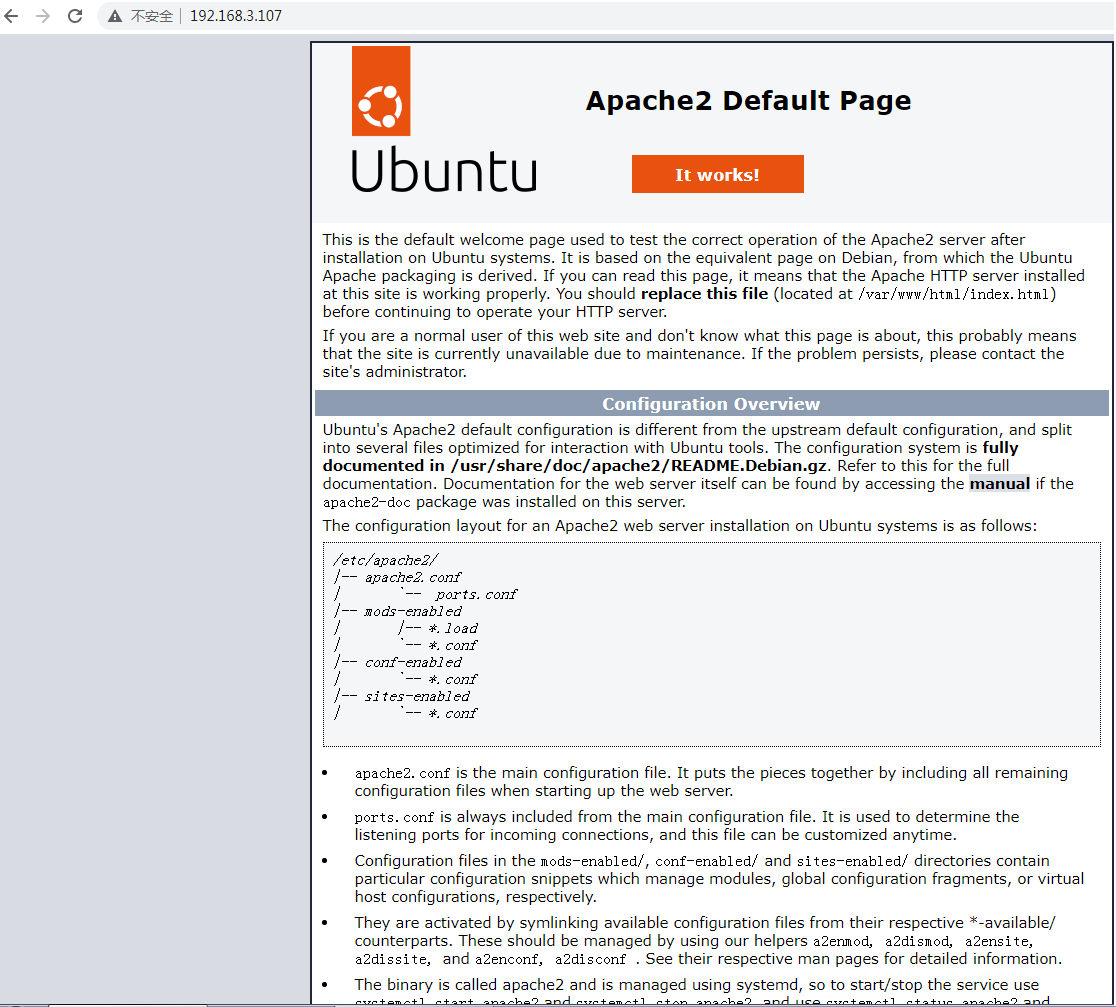Click "*.load" in the config layout tree
This screenshot has width=1116, height=1007.
[x=453, y=628]
